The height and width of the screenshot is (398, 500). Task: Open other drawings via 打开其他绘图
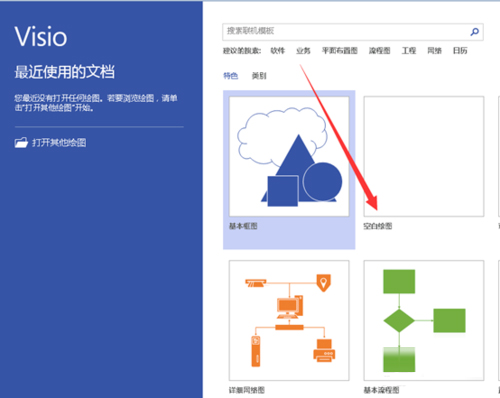[x=50, y=143]
